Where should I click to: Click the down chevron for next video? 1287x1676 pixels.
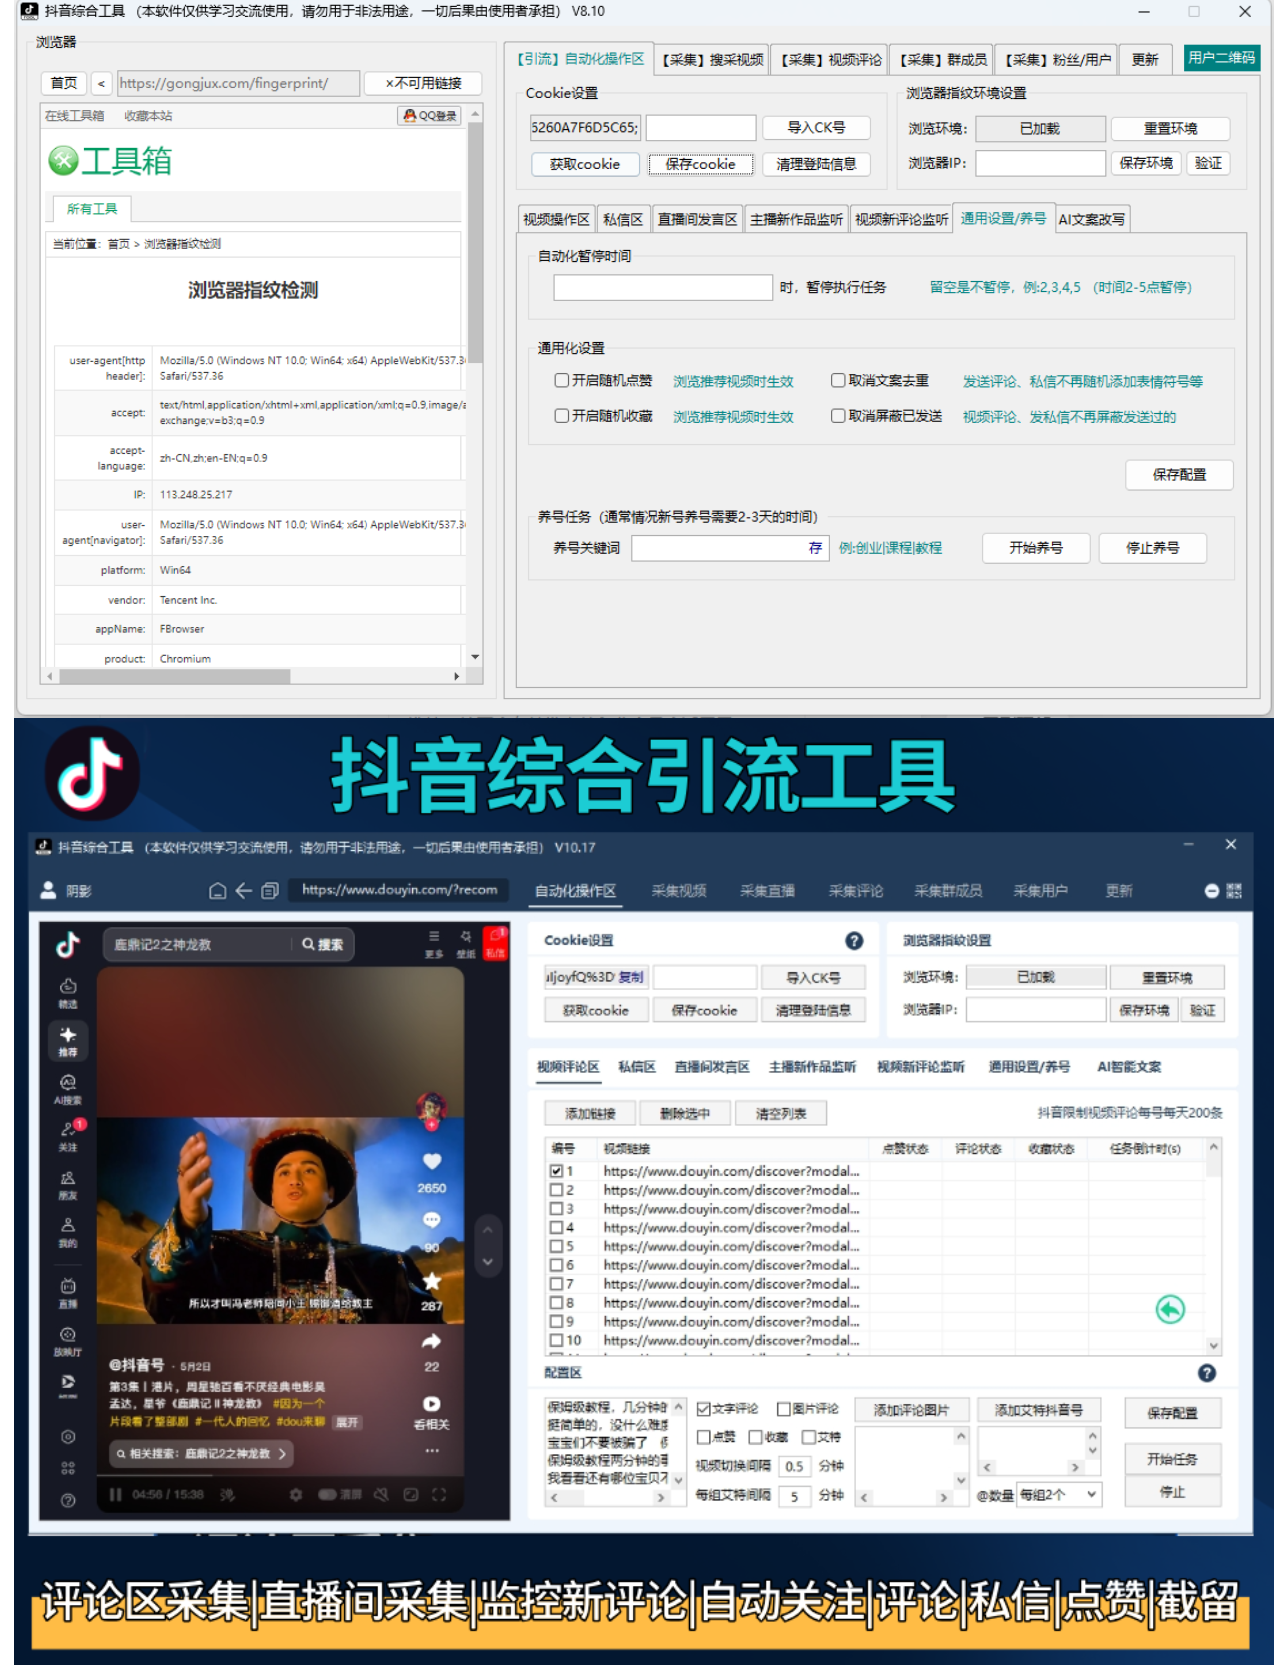(x=488, y=1262)
